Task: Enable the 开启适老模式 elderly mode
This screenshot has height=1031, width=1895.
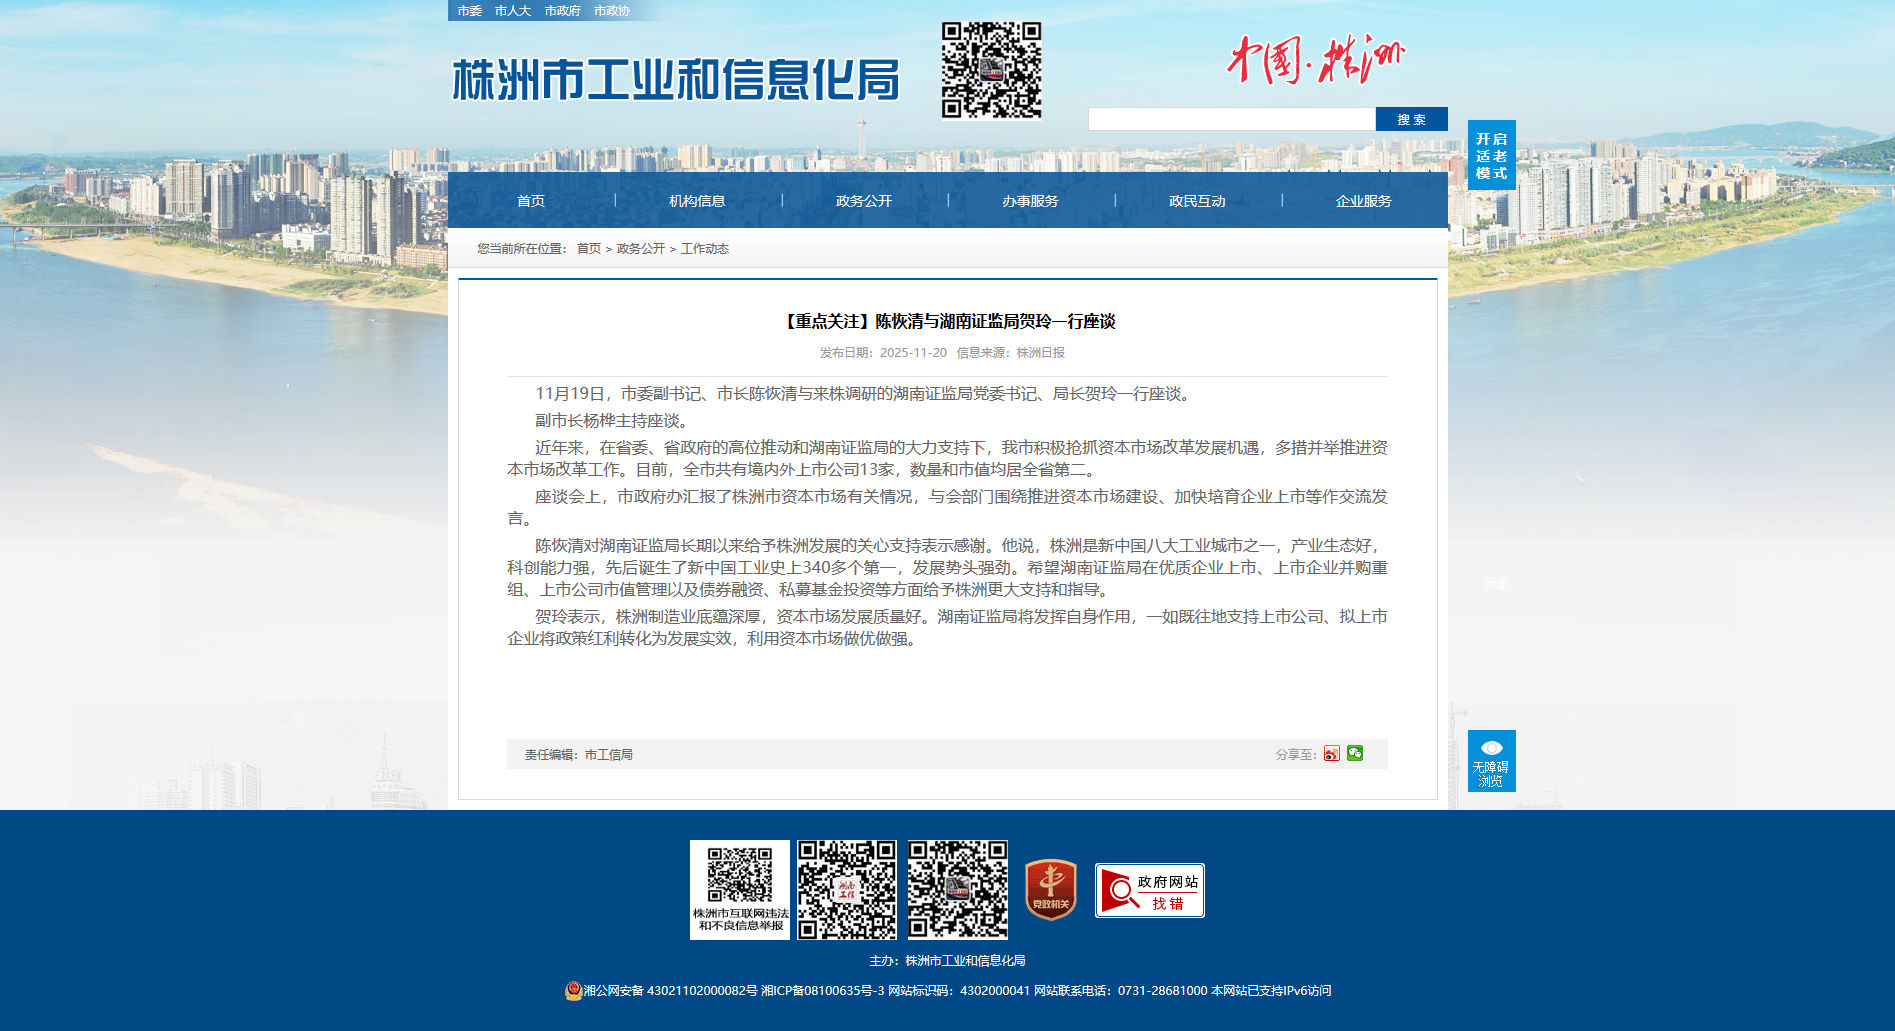Action: point(1491,155)
